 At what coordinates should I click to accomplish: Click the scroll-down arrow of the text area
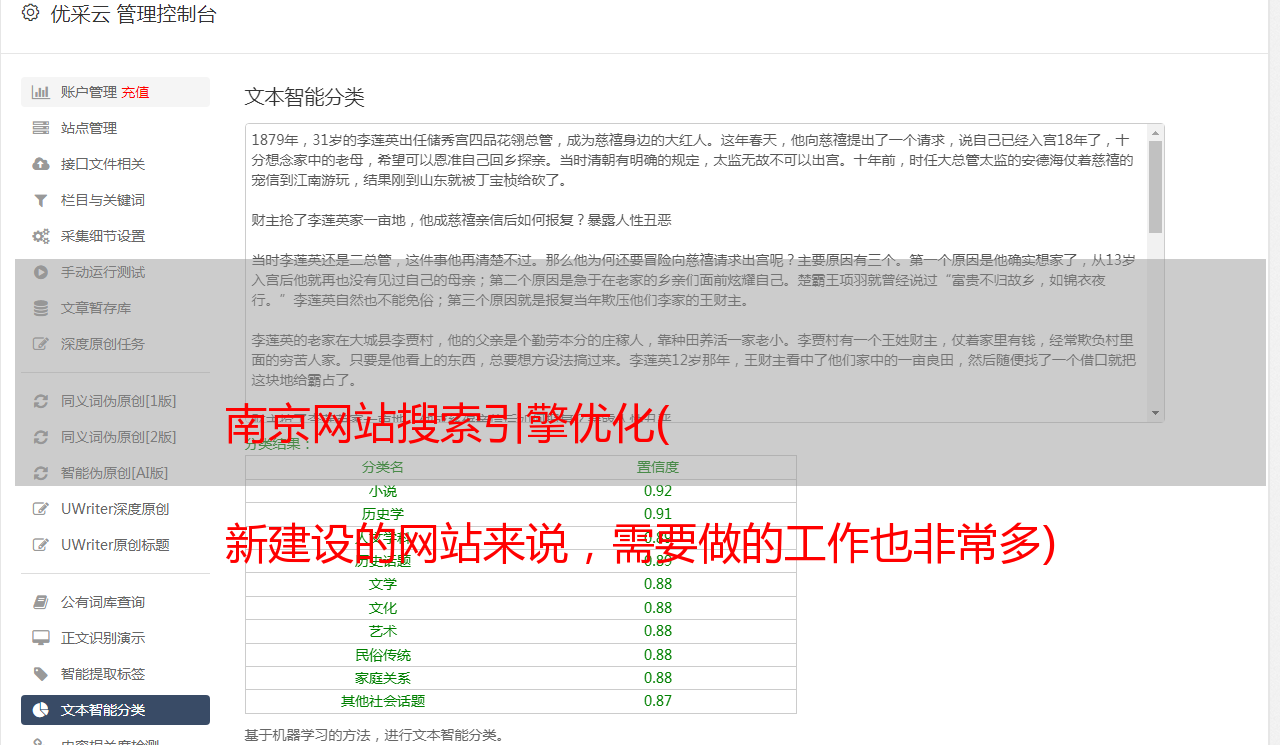[x=1156, y=412]
